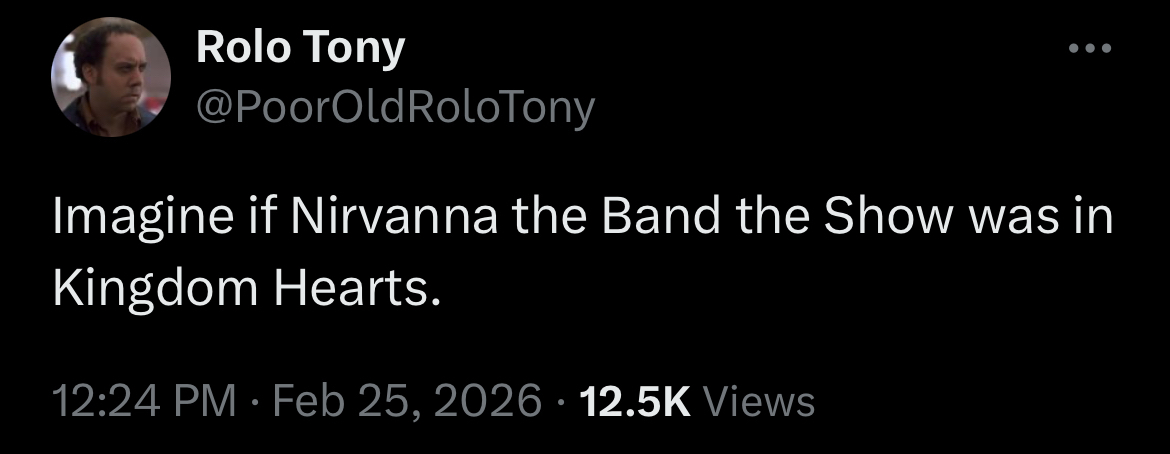Viewport: 1170px width, 454px height.
Task: Click the 12:24 PM timestamp
Action: [x=143, y=402]
